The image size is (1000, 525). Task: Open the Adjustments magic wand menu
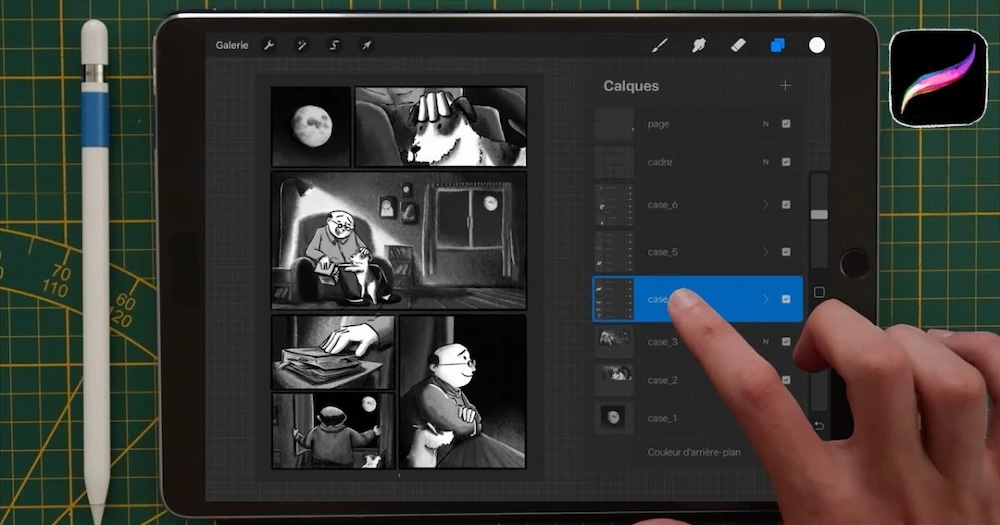(x=302, y=45)
